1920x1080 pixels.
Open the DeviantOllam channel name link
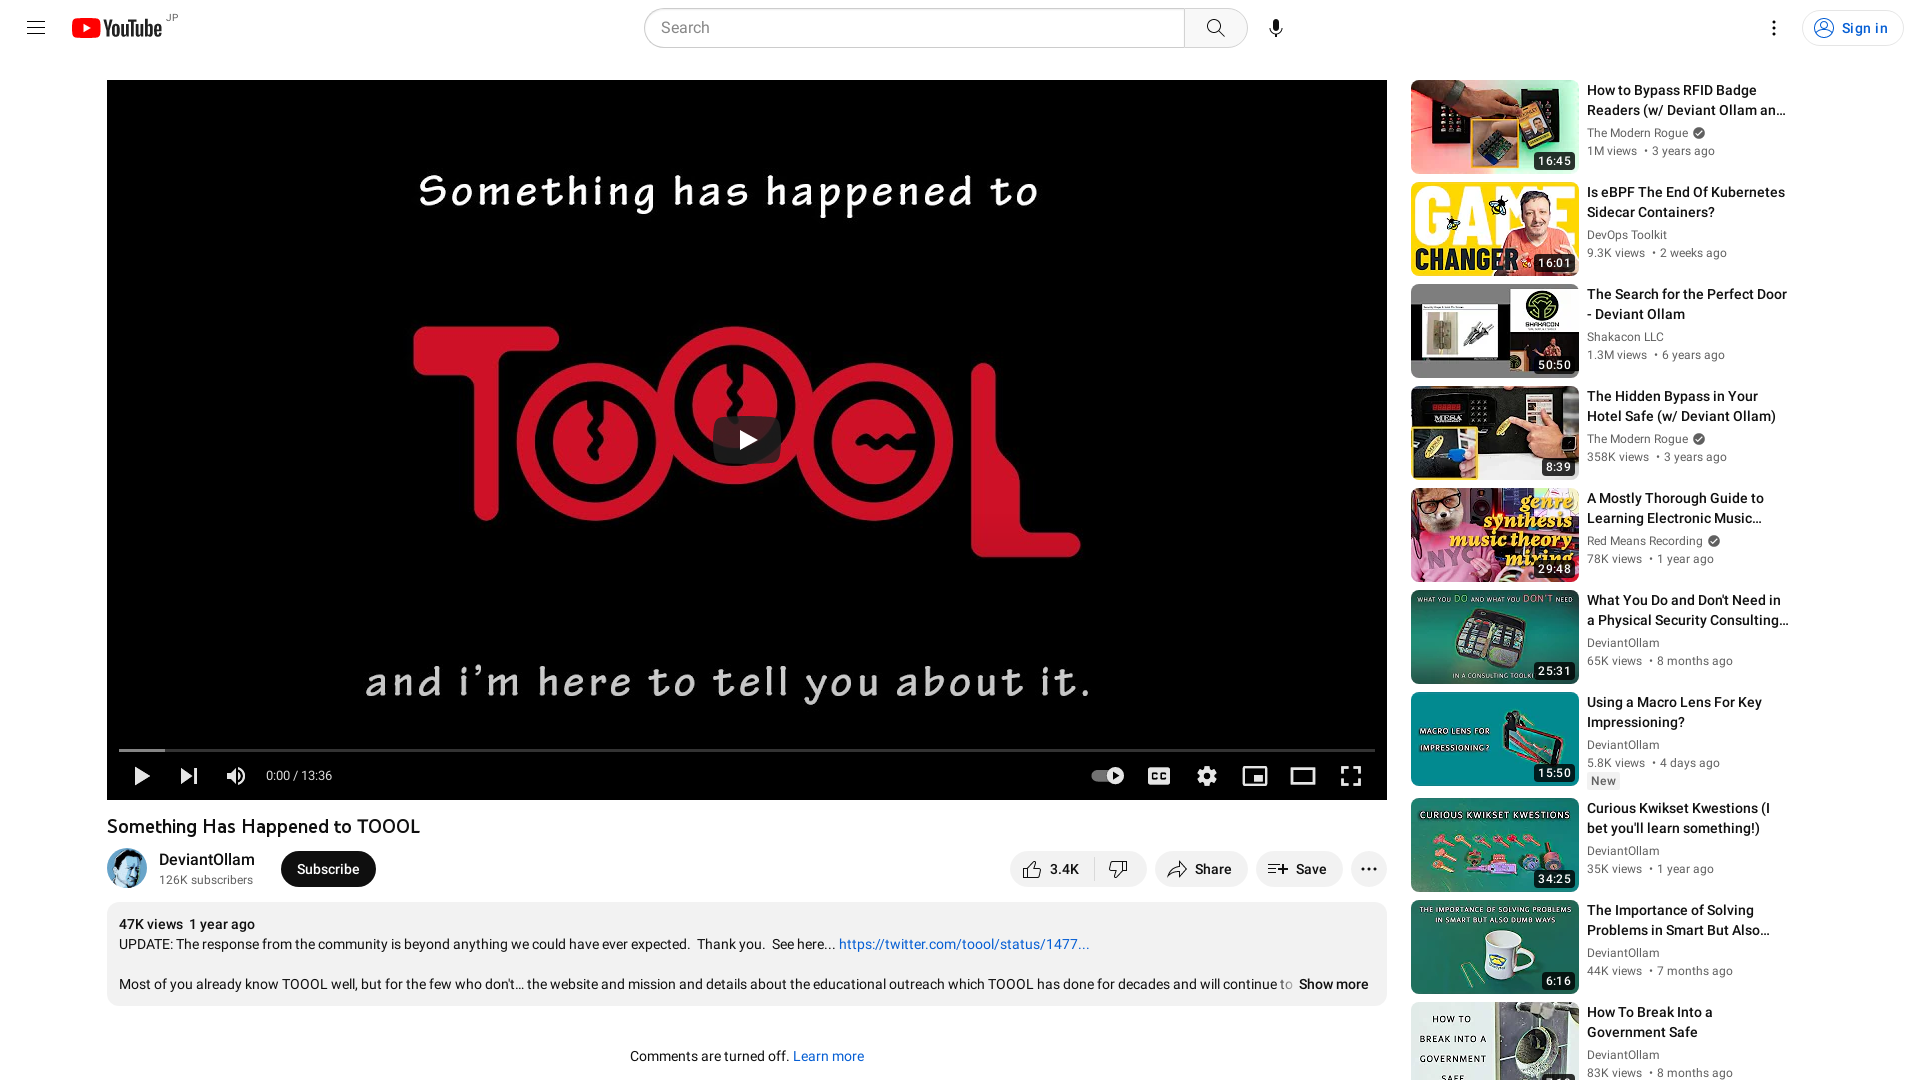pyautogui.click(x=207, y=860)
